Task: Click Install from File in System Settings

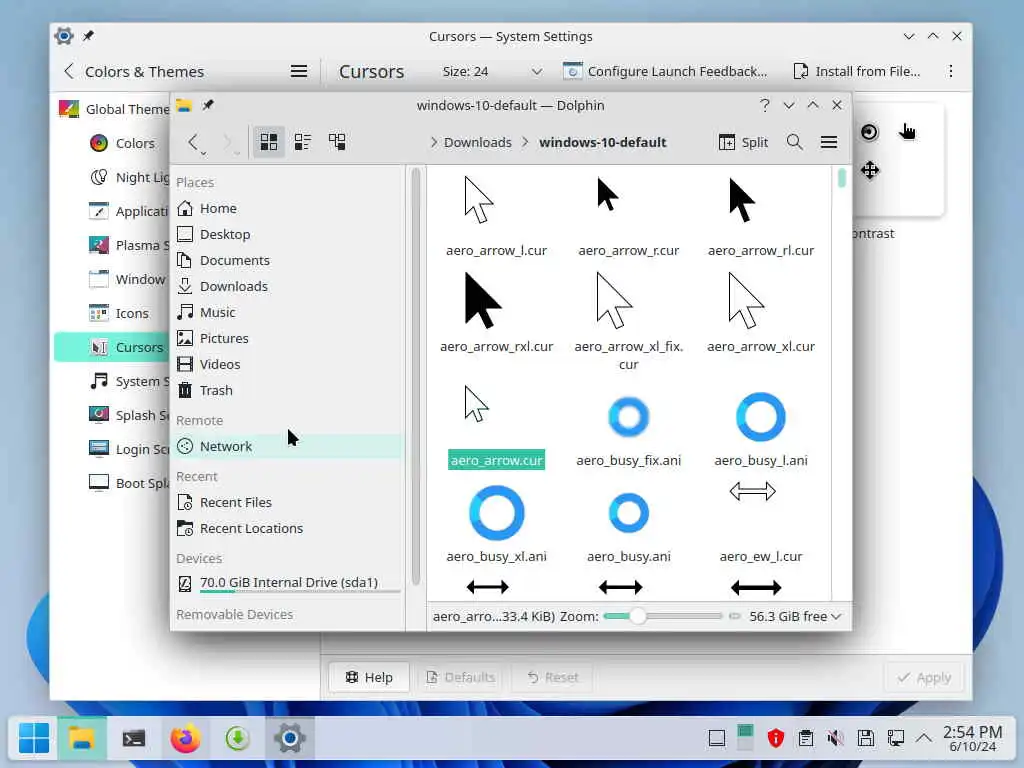Action: click(x=856, y=71)
